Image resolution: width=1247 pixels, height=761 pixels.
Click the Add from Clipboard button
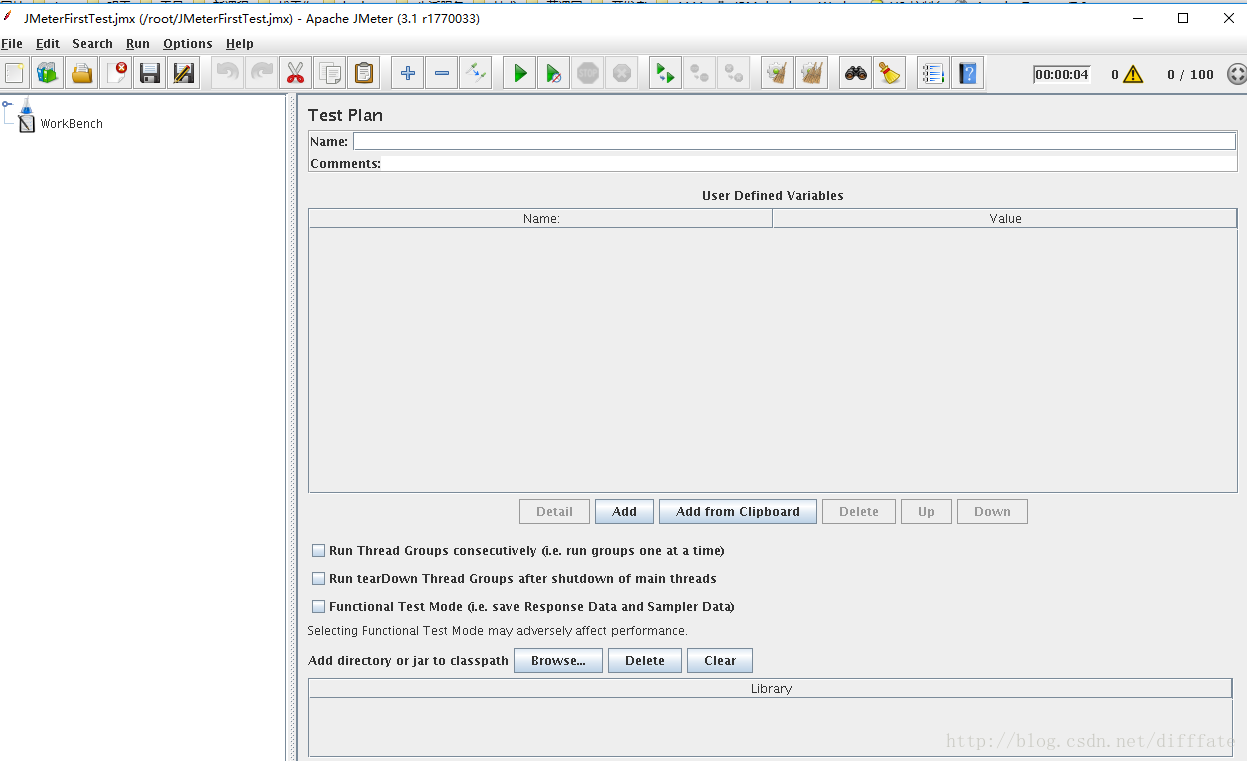pyautogui.click(x=738, y=511)
